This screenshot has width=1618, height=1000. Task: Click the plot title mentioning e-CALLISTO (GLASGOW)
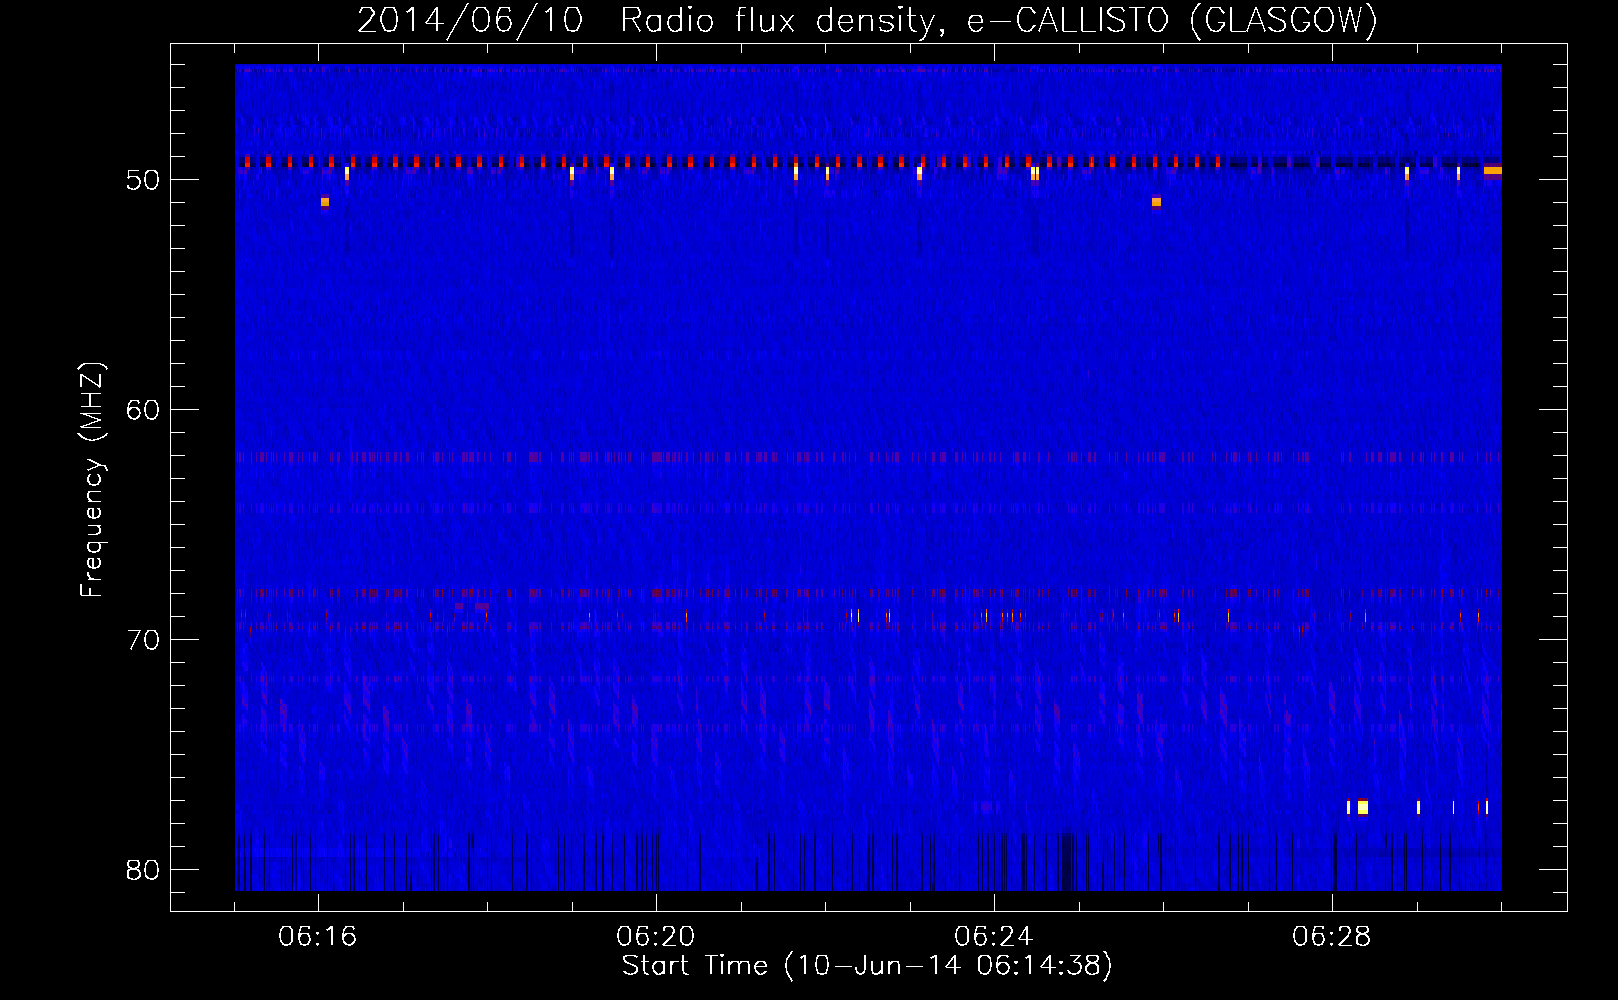(867, 20)
